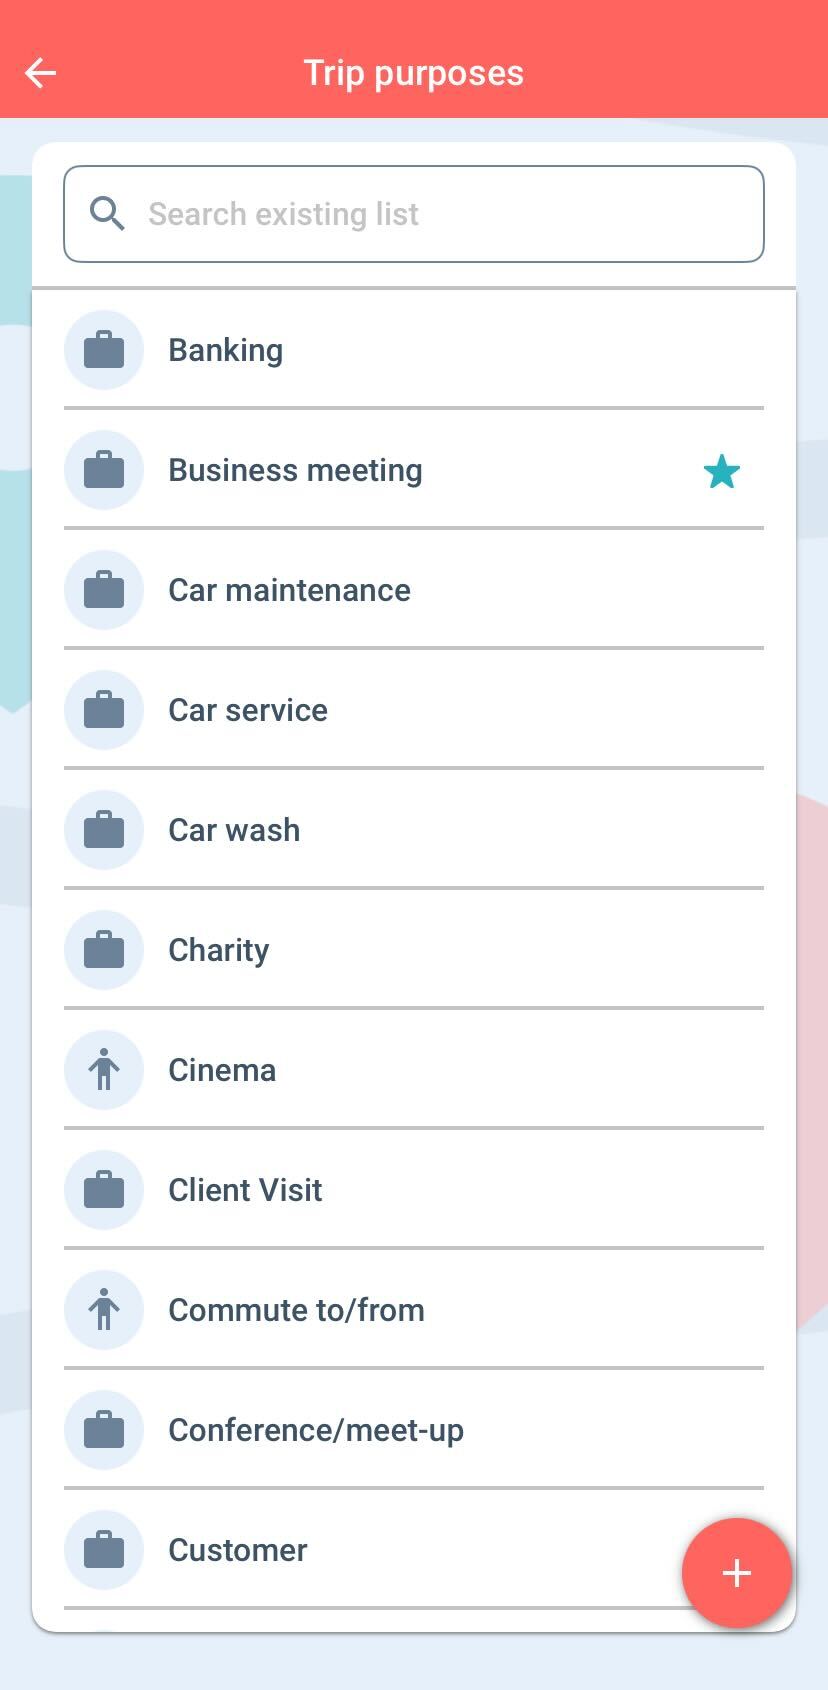The image size is (828, 1690).
Task: Choose Business meeting from the list
Action: click(x=295, y=471)
